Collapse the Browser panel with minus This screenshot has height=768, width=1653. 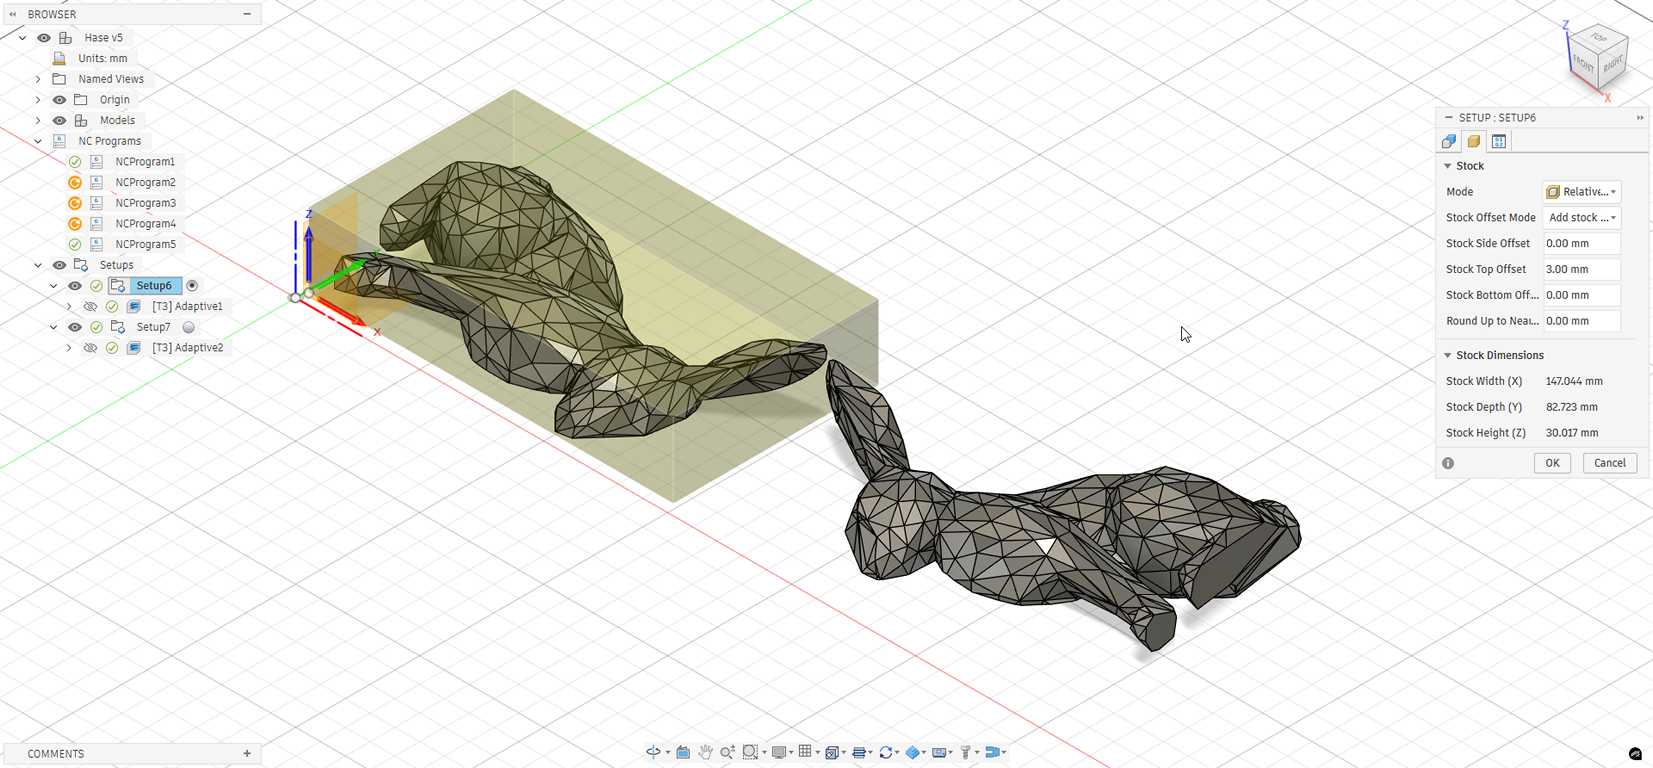(247, 14)
